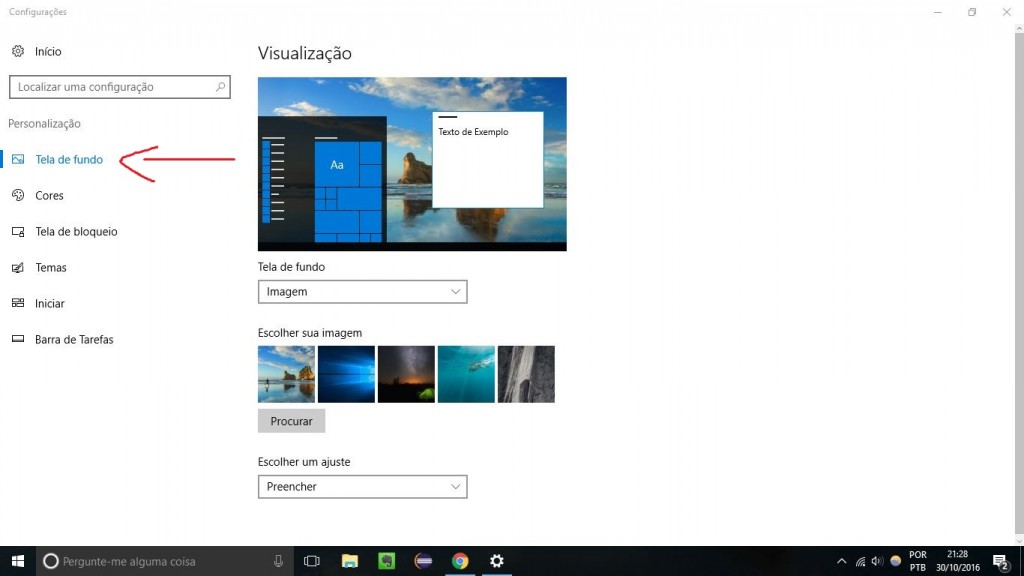Viewport: 1024px width, 576px height.
Task: Open Task View in the taskbar
Action: 312,561
